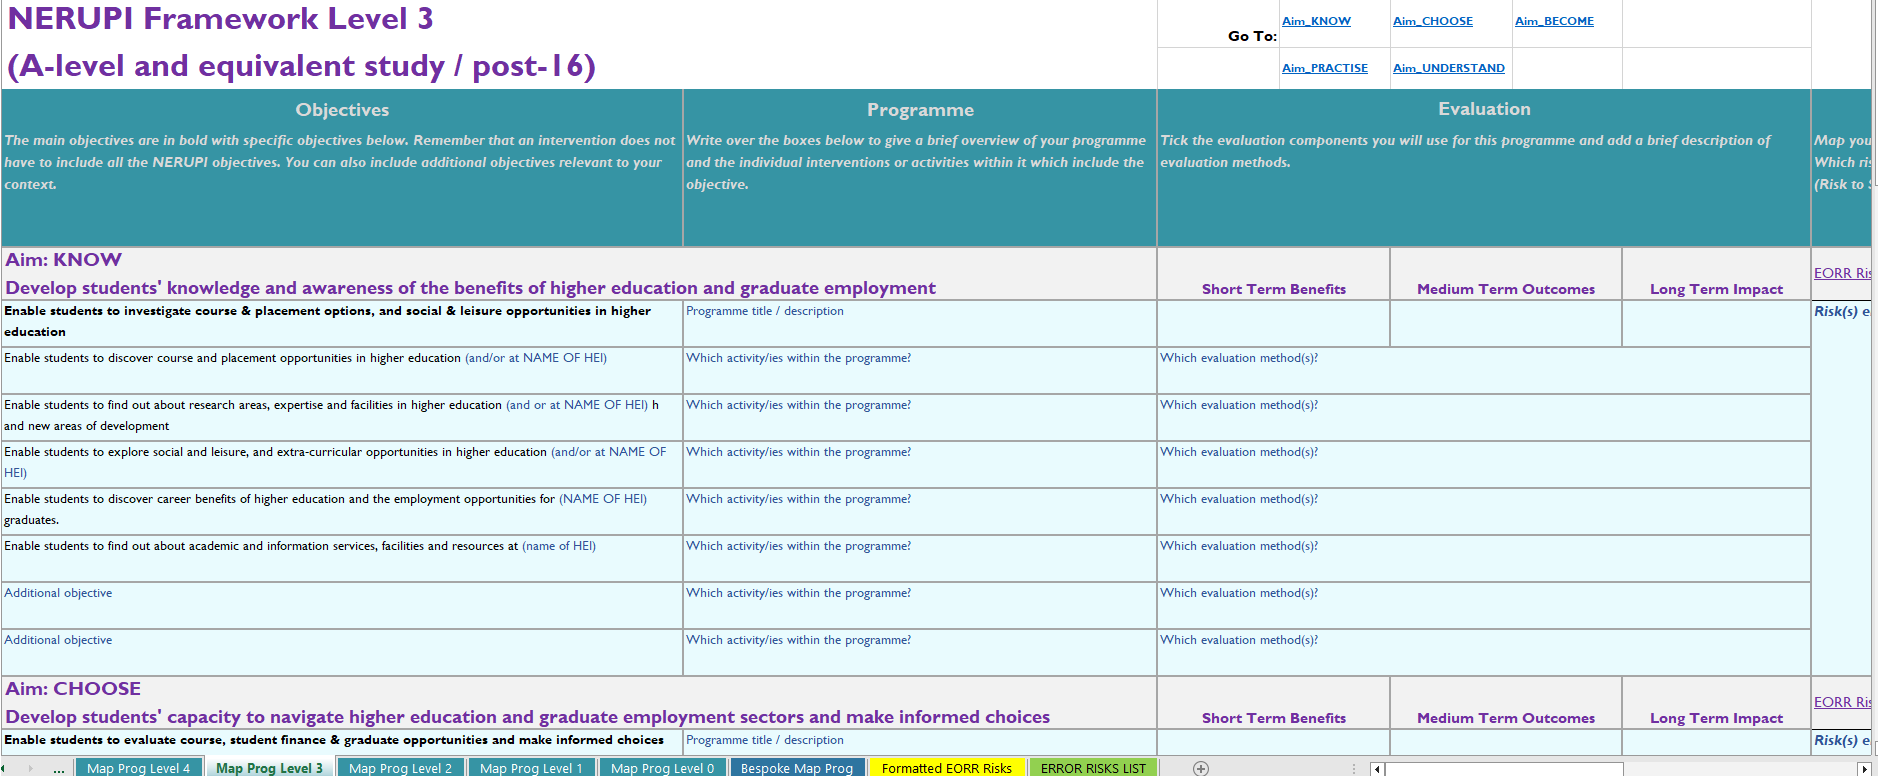Select first Programme title / description cell

pos(919,323)
